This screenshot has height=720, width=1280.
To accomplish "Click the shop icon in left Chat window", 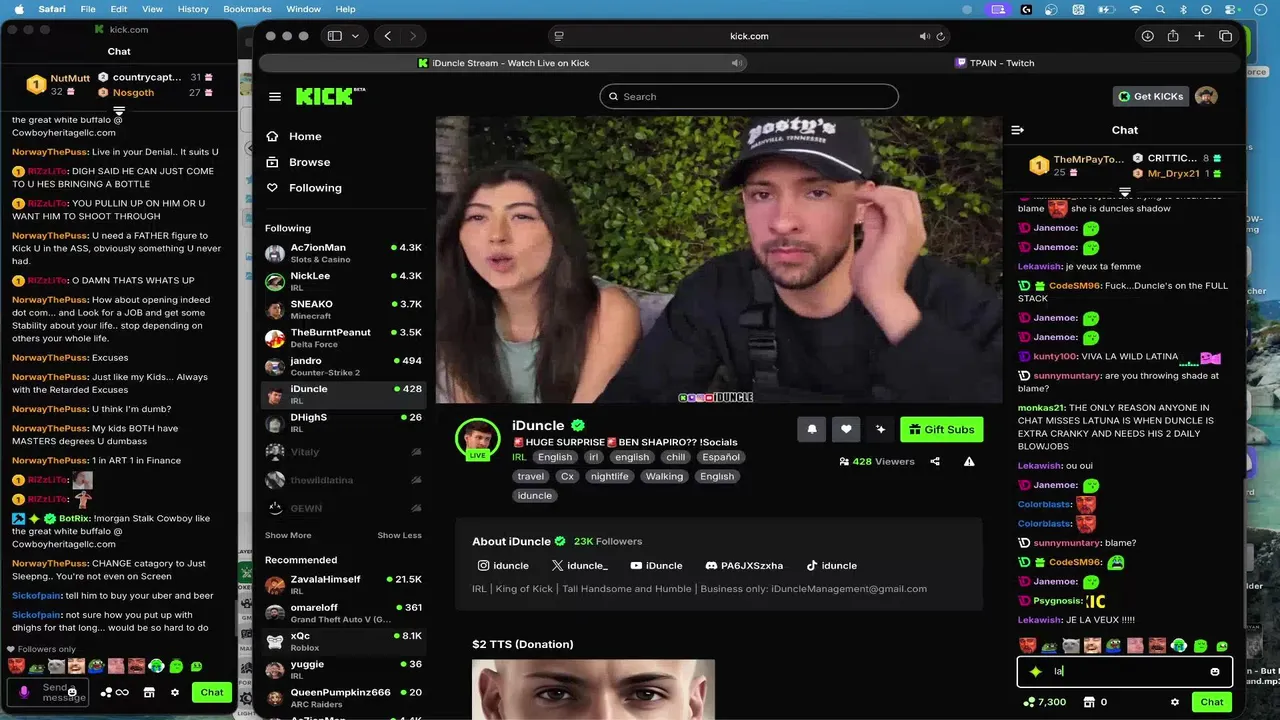I will [x=149, y=692].
